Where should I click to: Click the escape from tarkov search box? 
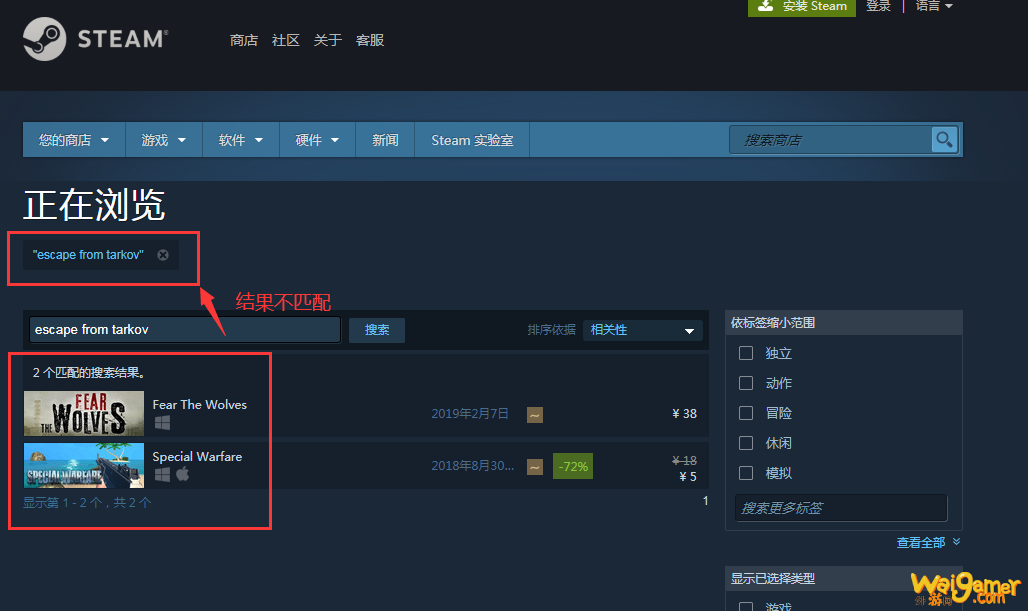tap(185, 329)
